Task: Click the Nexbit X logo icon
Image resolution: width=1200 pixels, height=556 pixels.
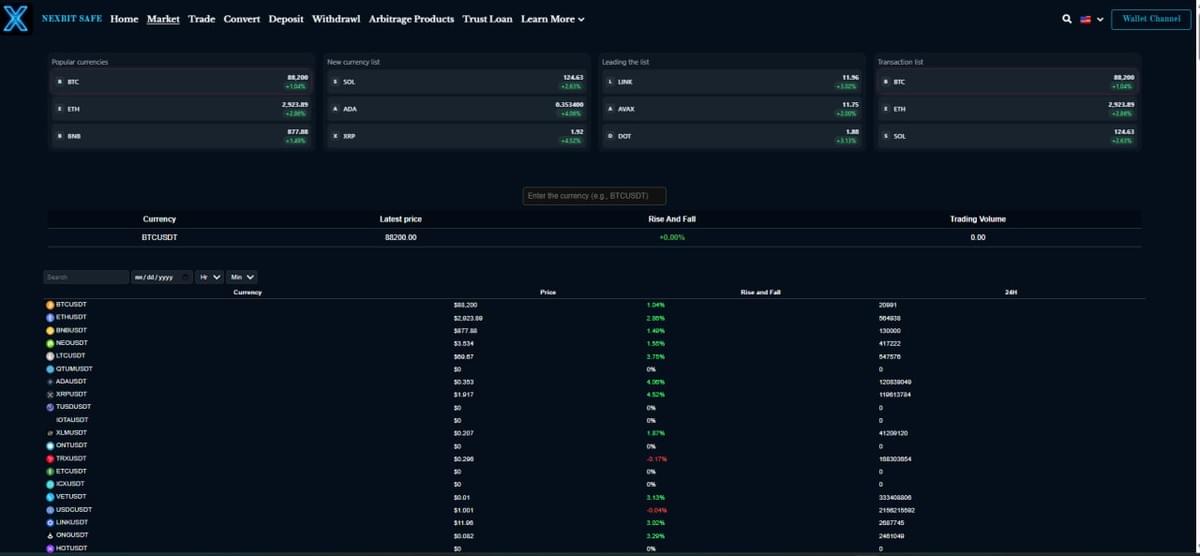Action: tap(16, 19)
